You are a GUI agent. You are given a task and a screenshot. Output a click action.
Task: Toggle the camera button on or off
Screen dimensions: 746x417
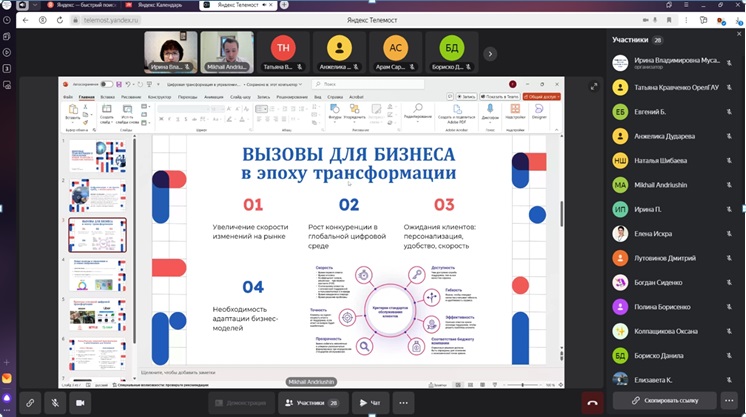click(x=81, y=402)
